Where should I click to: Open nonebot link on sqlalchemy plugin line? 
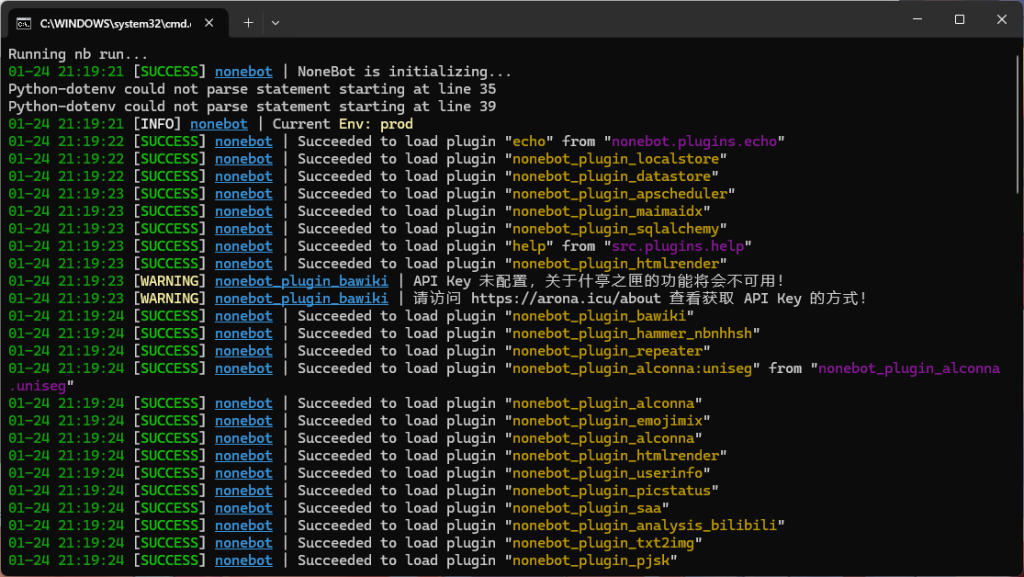coord(244,228)
